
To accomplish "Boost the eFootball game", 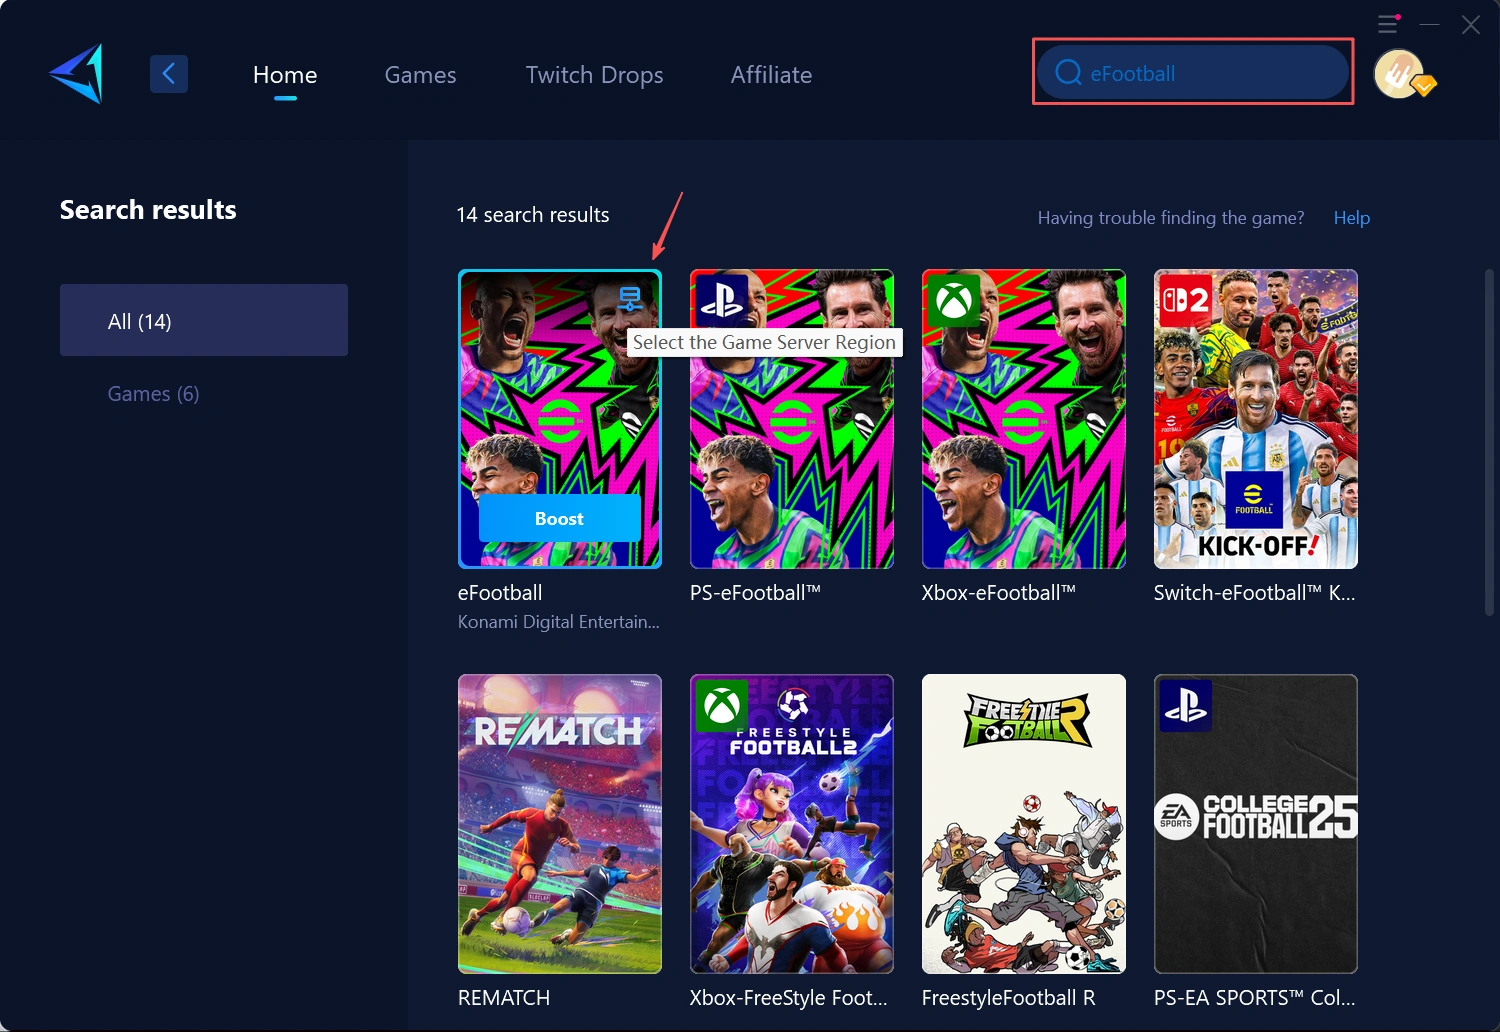I will click(x=560, y=518).
